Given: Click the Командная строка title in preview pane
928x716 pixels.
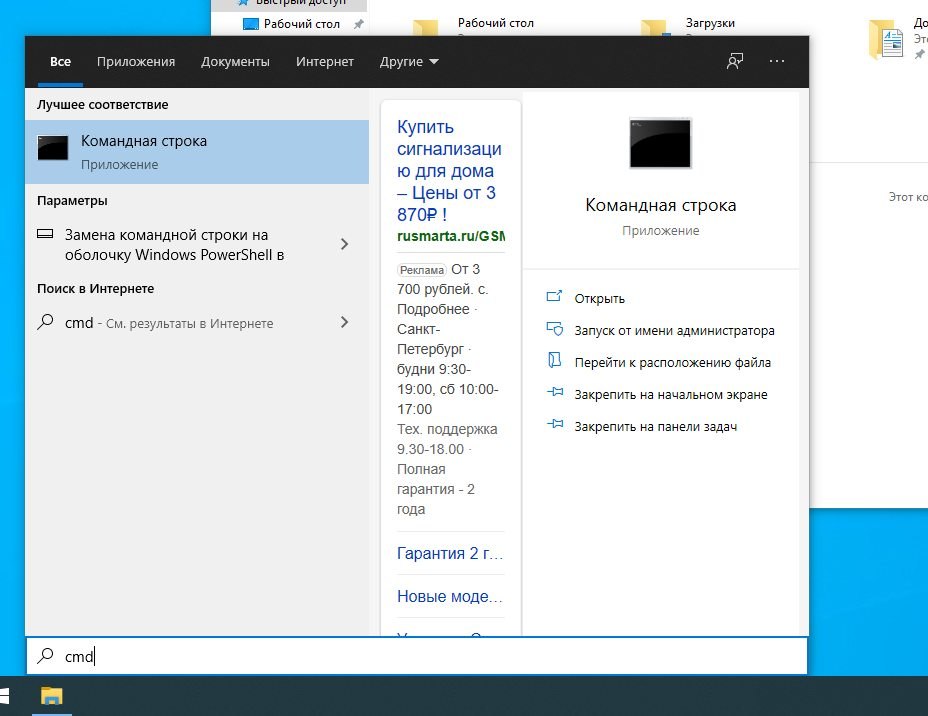Looking at the screenshot, I should pyautogui.click(x=660, y=205).
